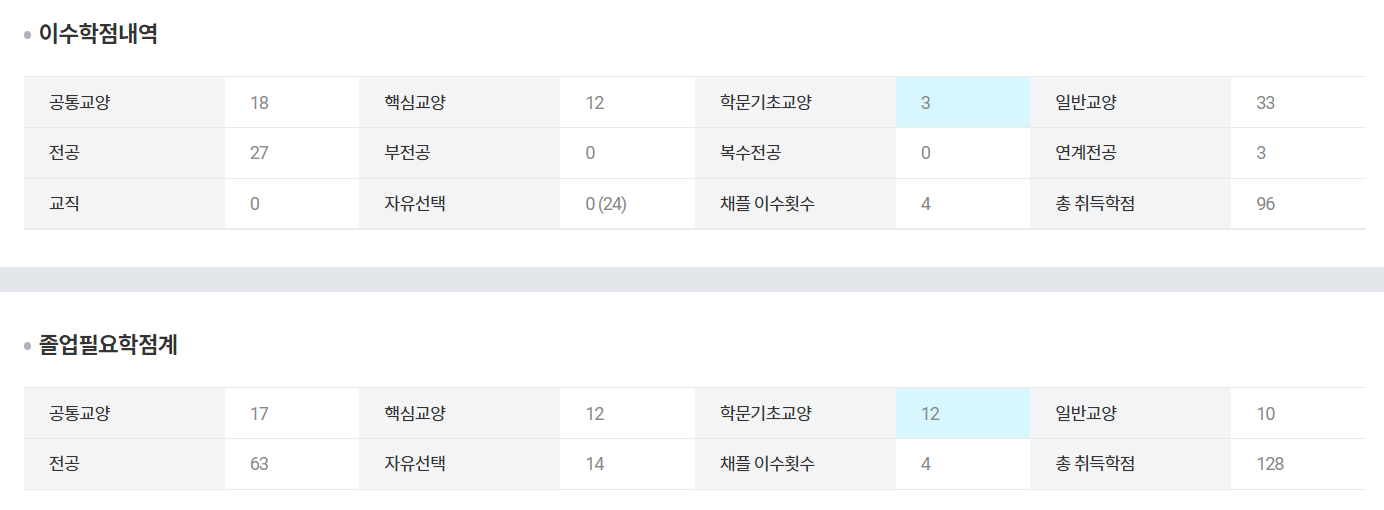Click the highlighted 학문기초교양 value 12 under 졸업필요학점계
Screen dimensions: 1384x510
(x=930, y=414)
